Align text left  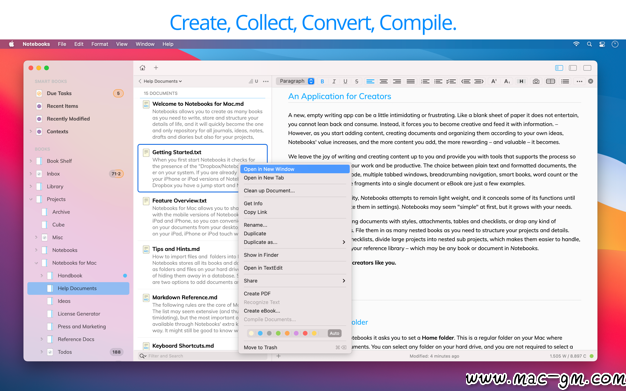[370, 81]
